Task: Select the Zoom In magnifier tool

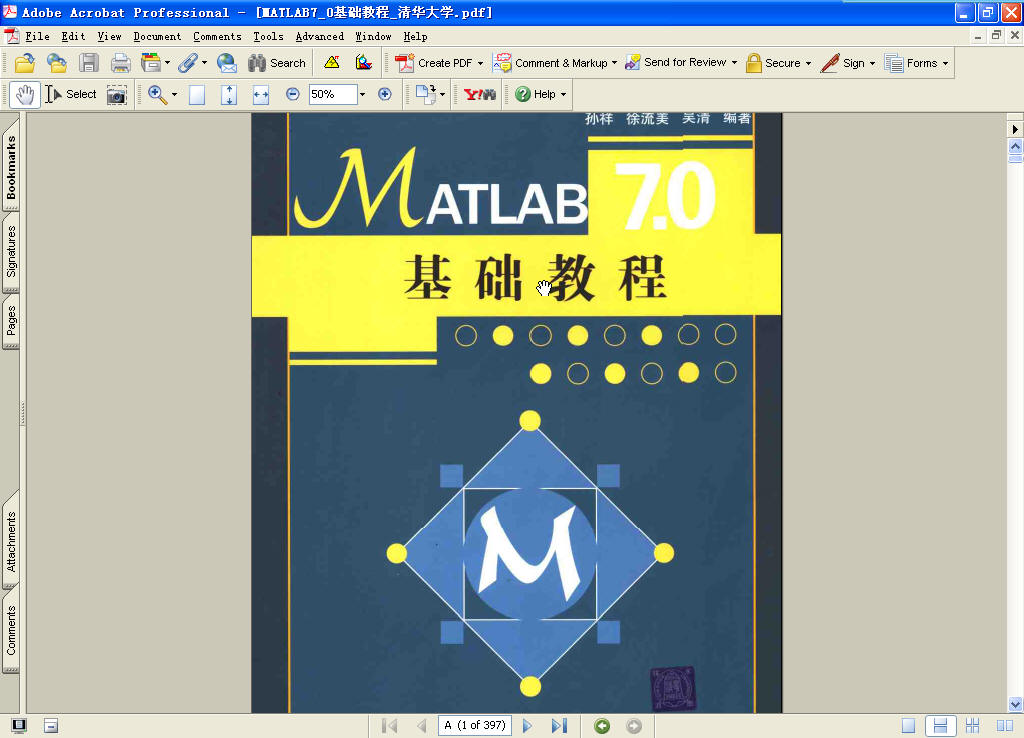Action: point(157,95)
